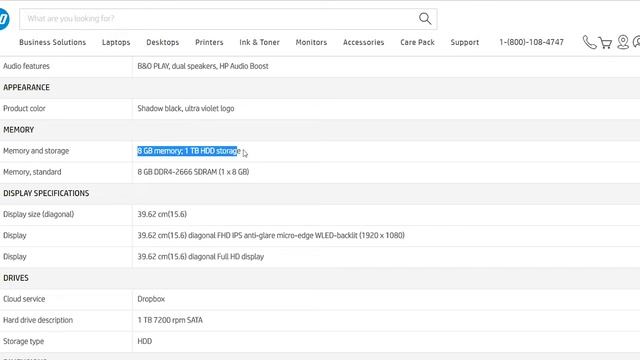The image size is (640, 360).
Task: Open the Printers menu
Action: 209,42
